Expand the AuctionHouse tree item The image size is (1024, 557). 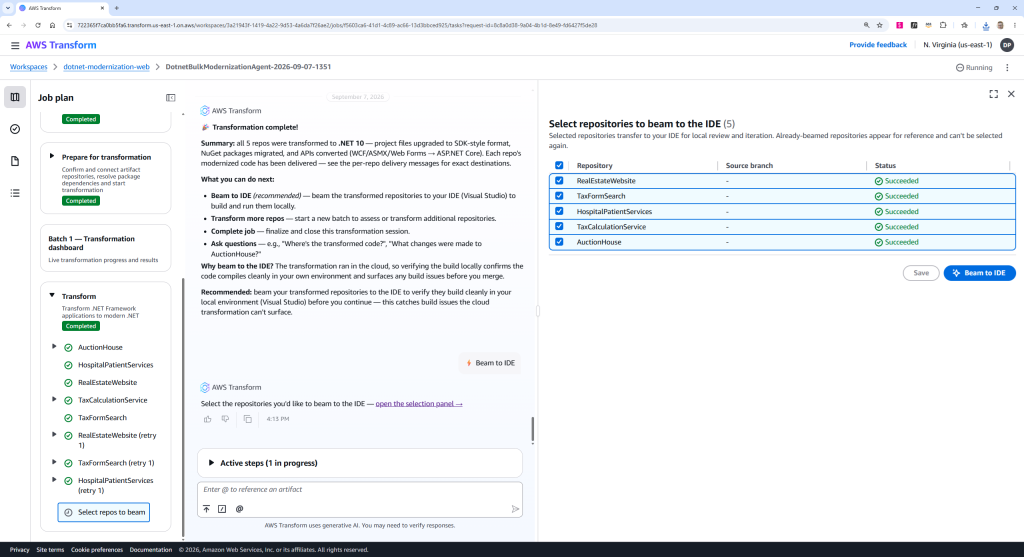(x=54, y=347)
